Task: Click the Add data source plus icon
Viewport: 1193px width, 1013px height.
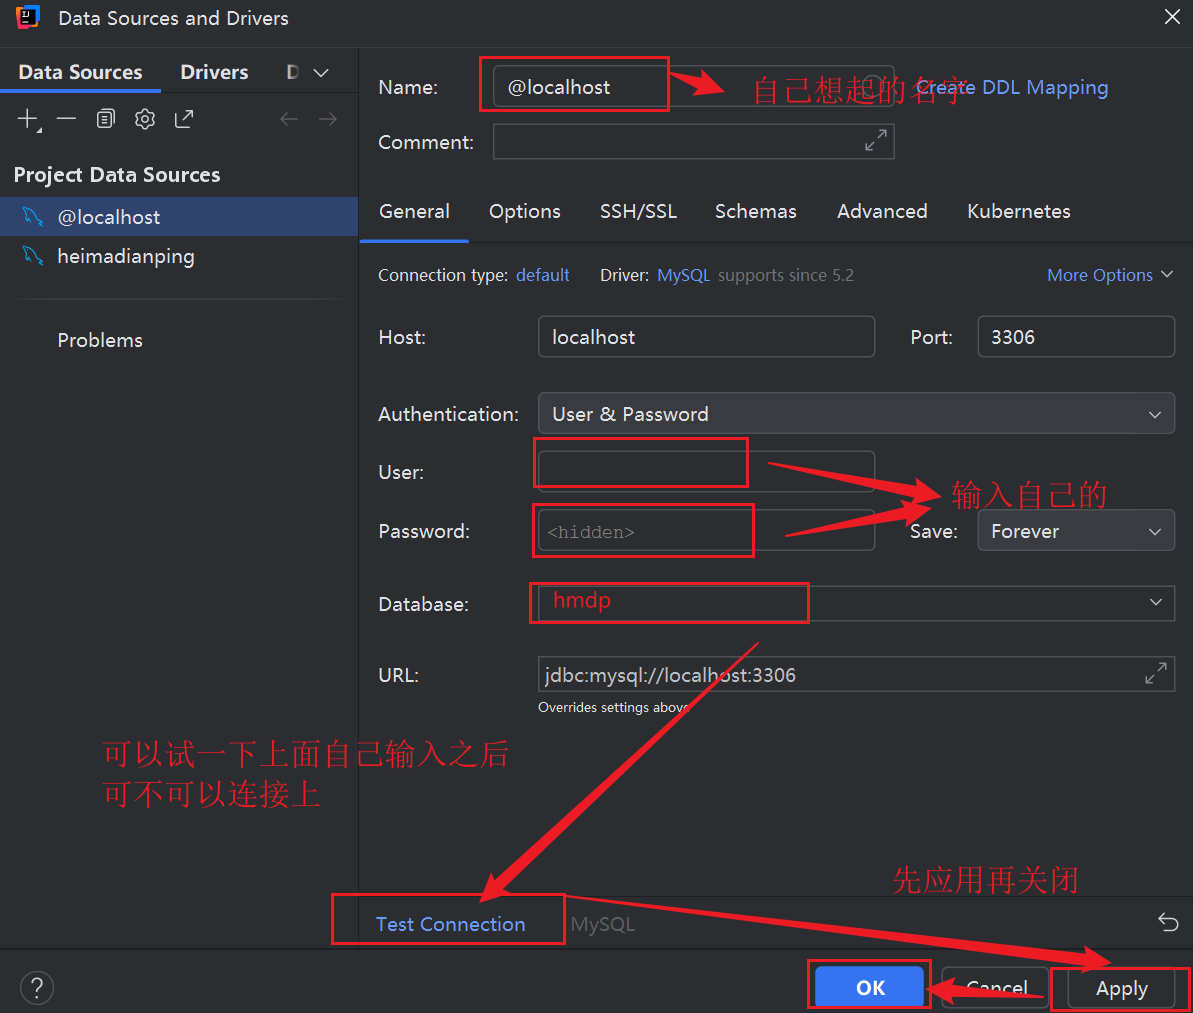Action: [28, 119]
